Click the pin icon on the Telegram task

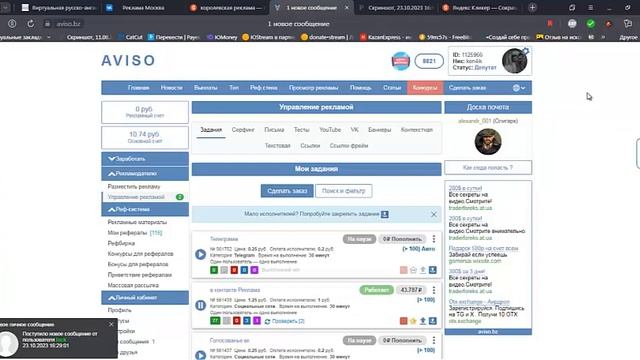coord(433,270)
